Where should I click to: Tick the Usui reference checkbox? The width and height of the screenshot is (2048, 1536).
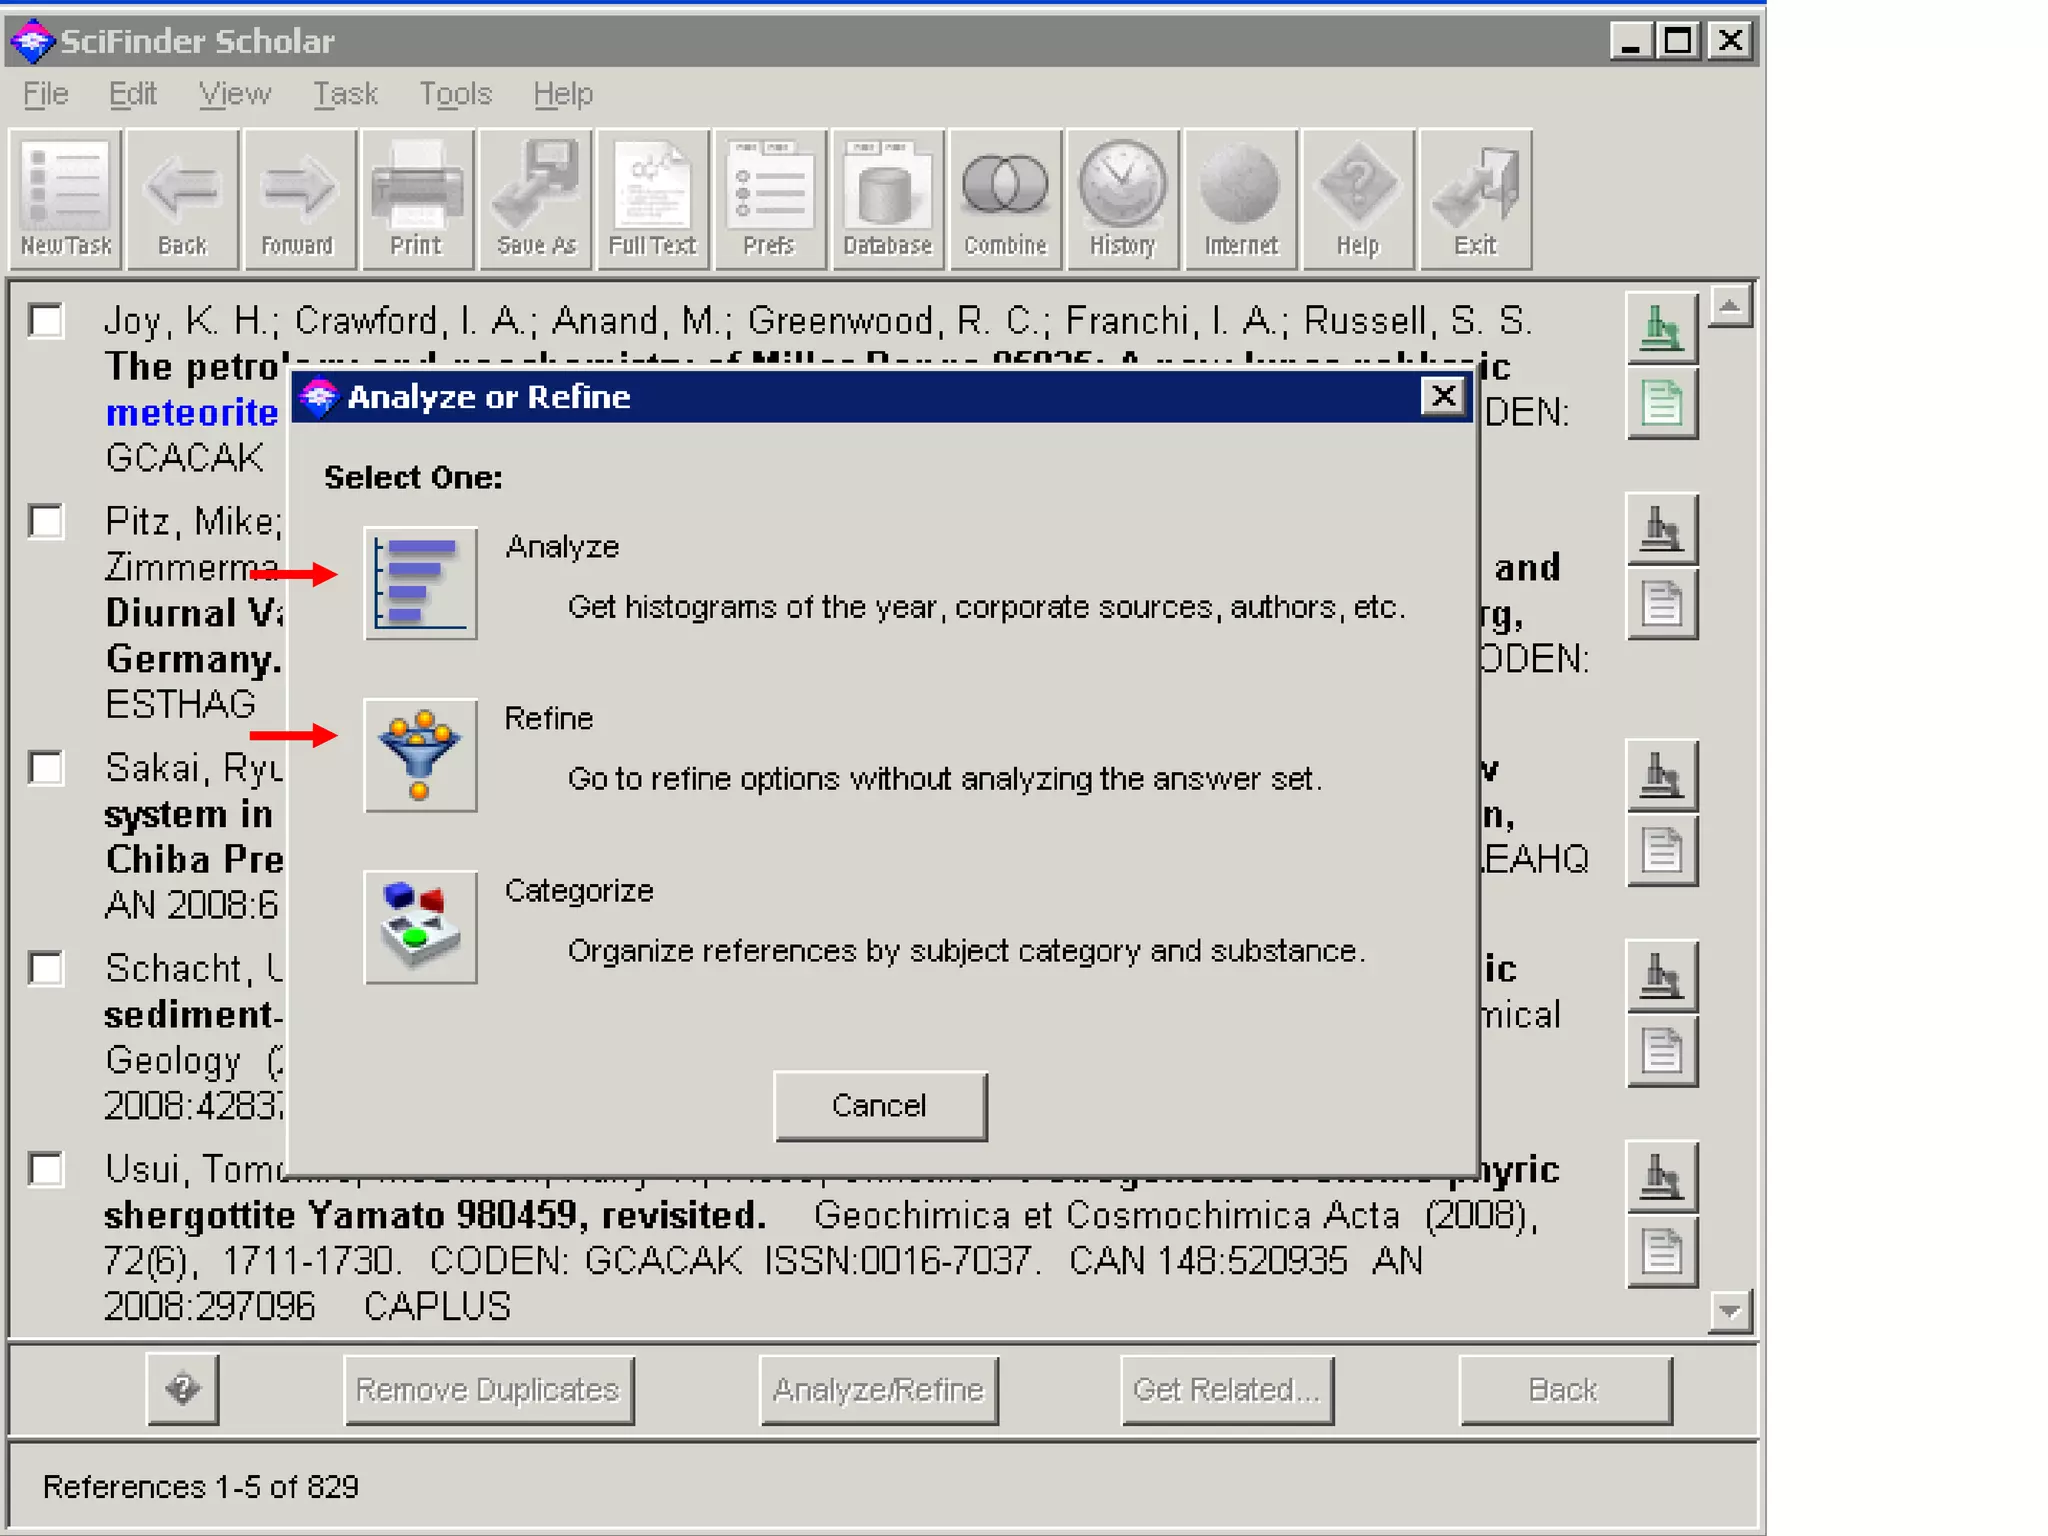pos(46,1169)
